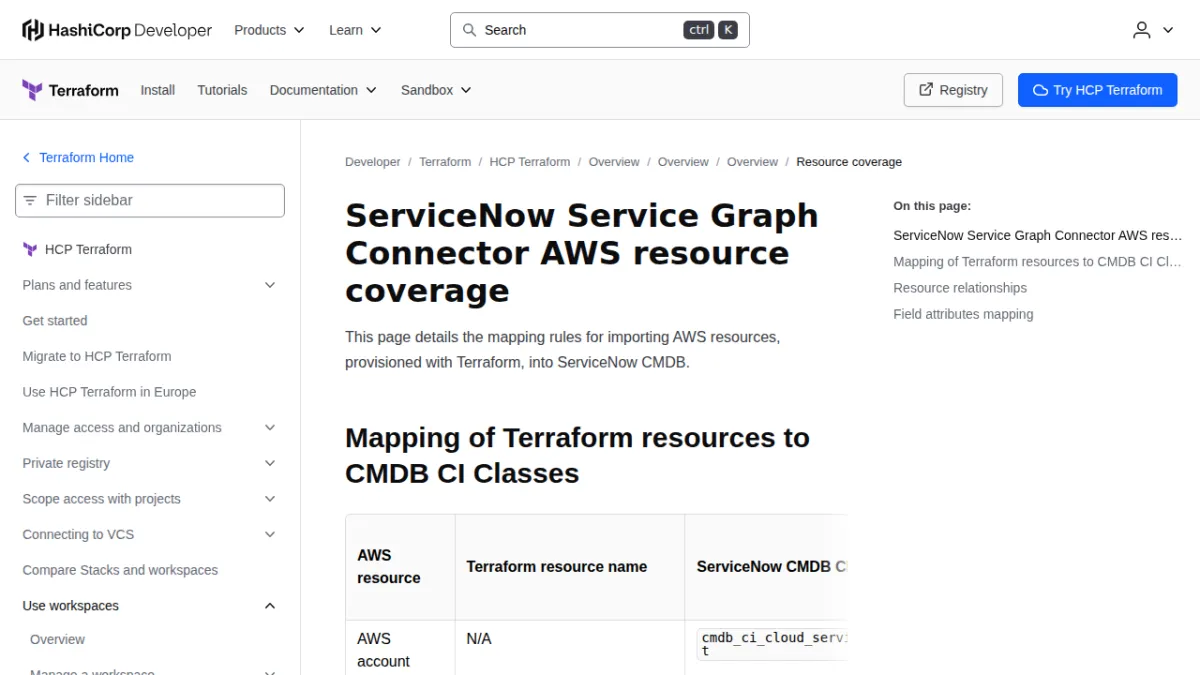Click the search magnifier icon
The image size is (1200, 675).
[469, 30]
